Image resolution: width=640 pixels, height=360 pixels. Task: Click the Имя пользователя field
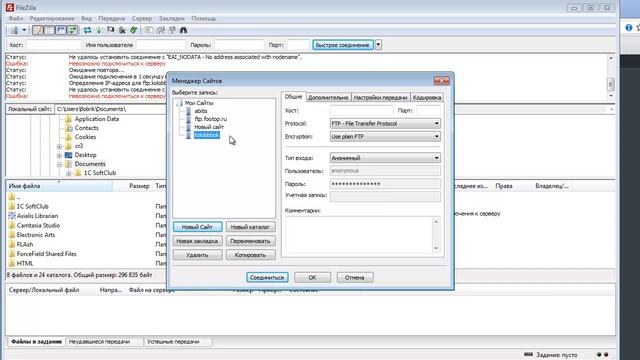click(x=160, y=45)
